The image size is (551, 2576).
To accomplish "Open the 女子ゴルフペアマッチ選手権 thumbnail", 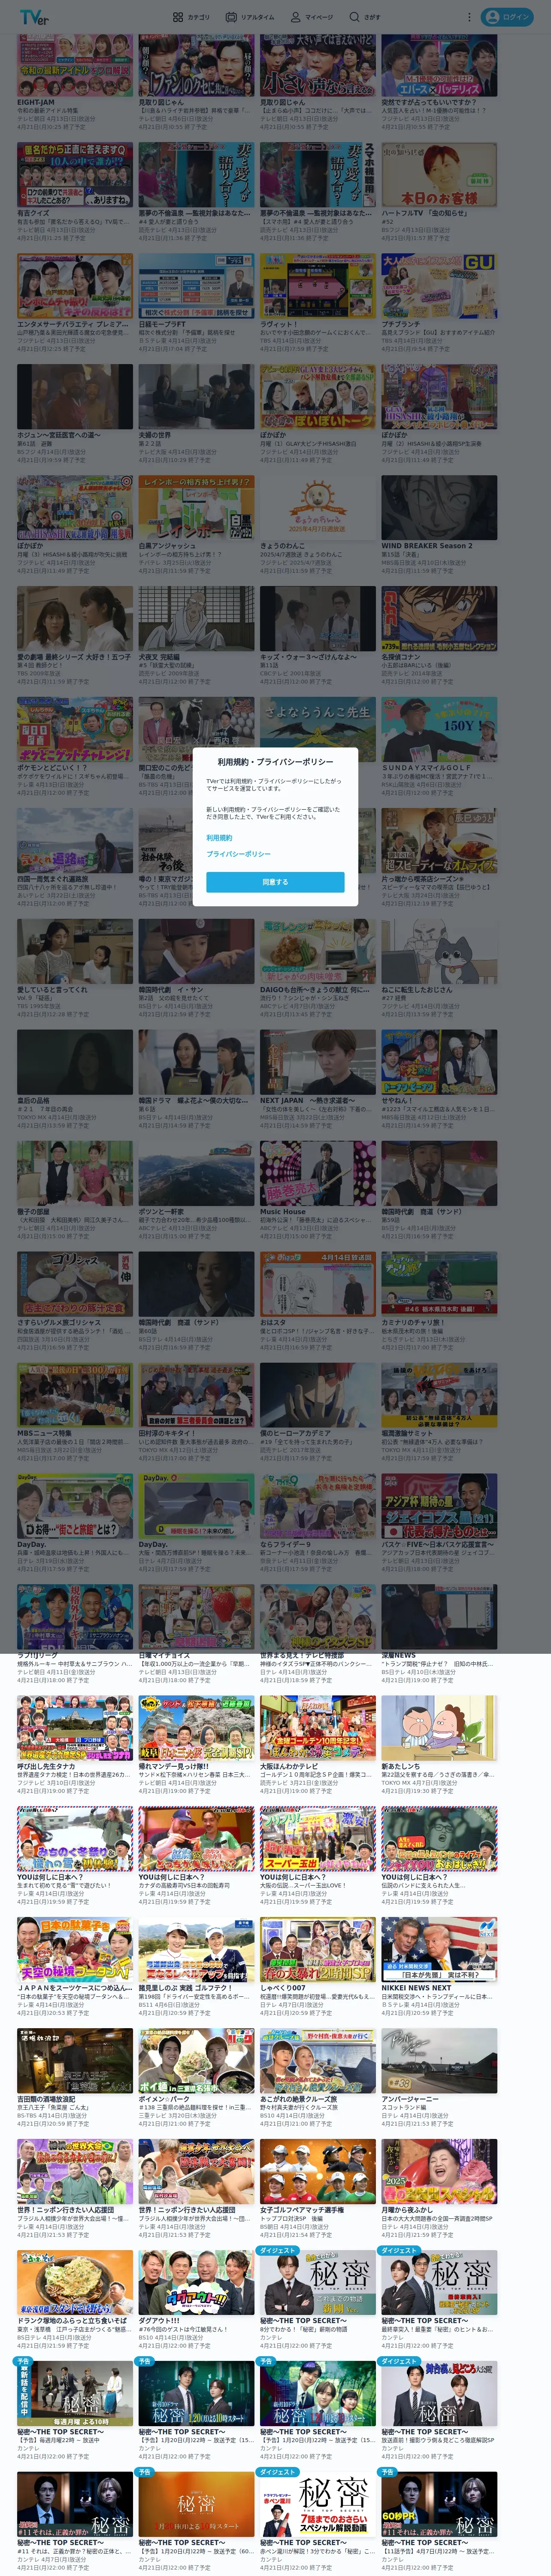I will pos(318,2171).
